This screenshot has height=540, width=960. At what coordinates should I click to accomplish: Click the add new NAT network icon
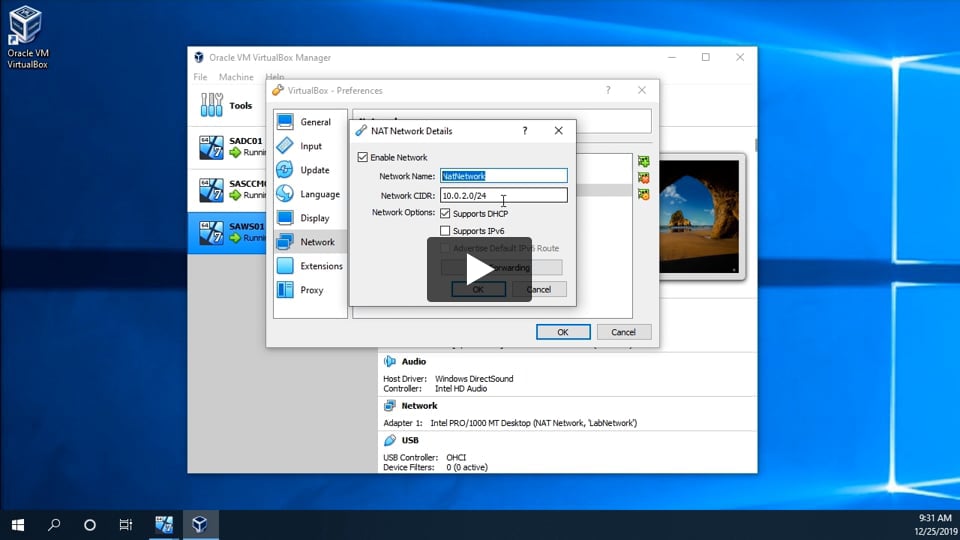coord(644,161)
